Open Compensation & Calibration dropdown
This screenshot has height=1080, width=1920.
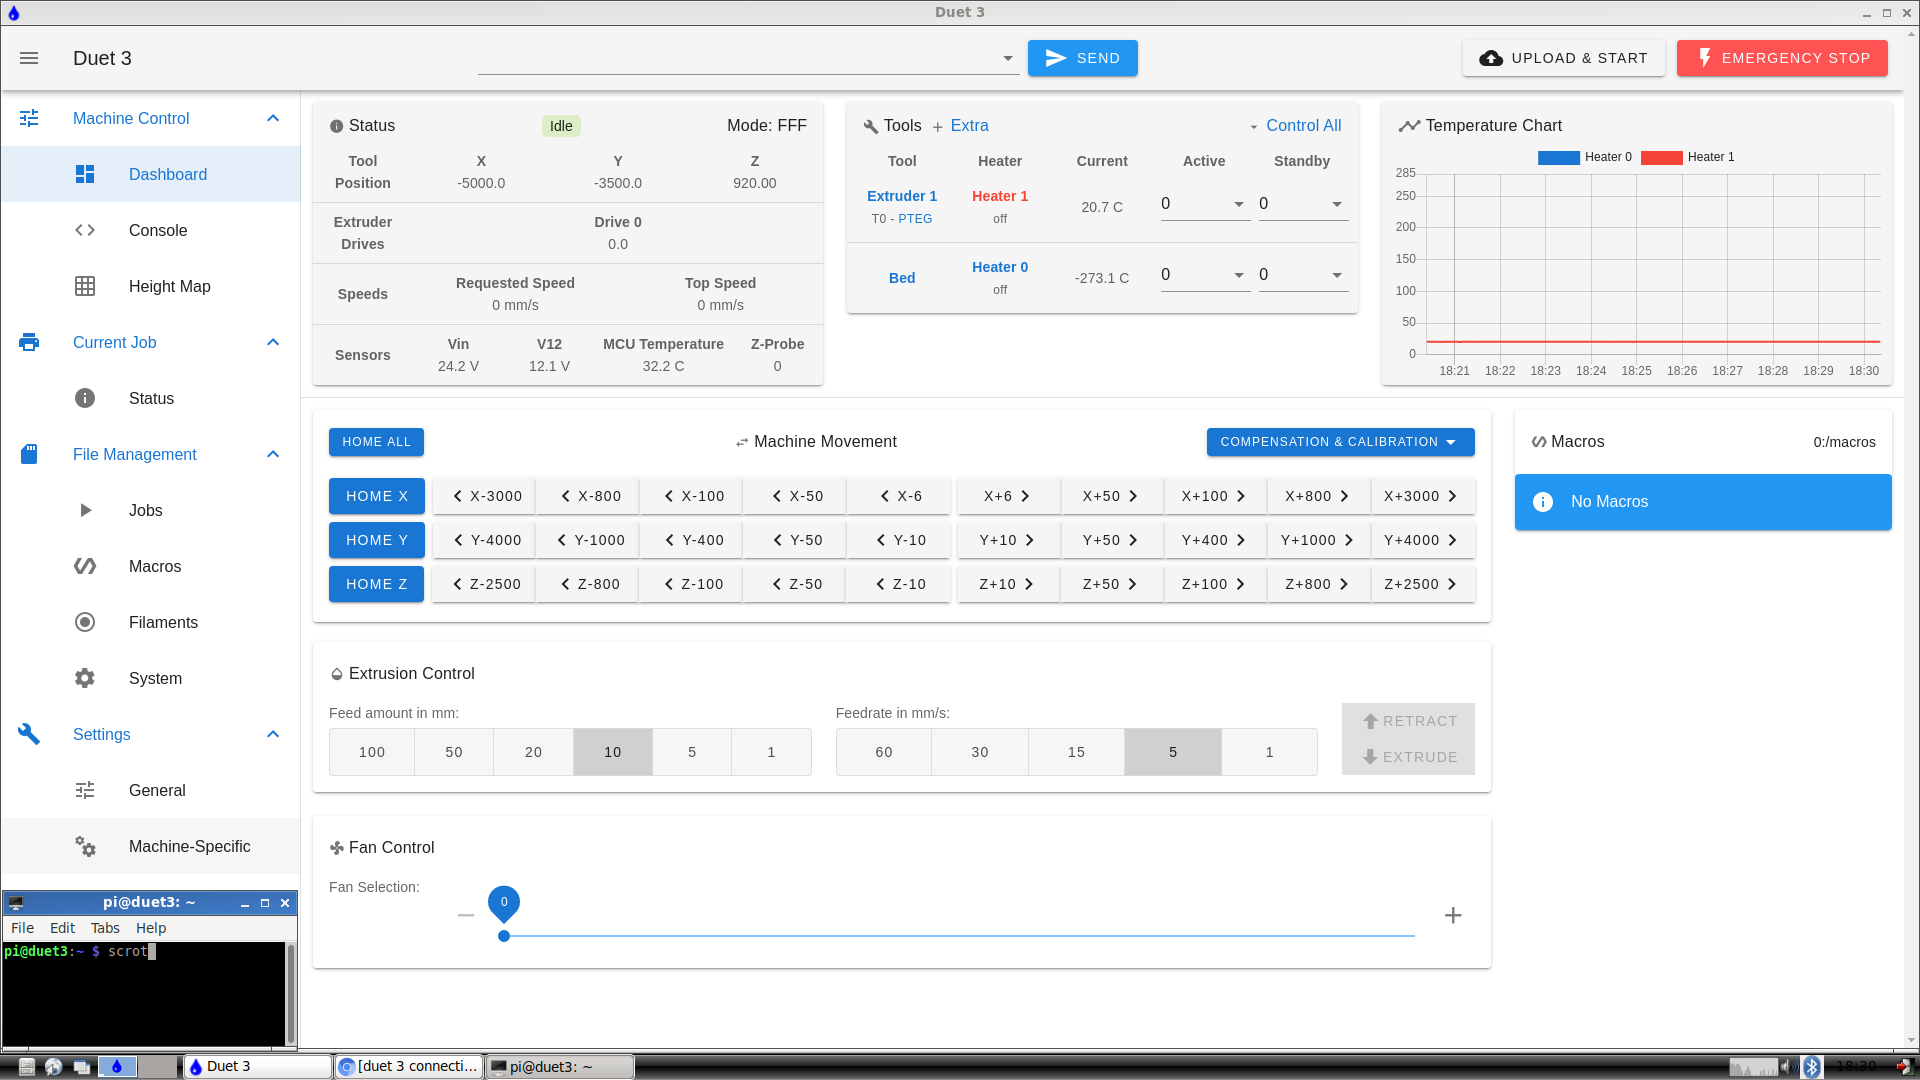pos(1340,442)
